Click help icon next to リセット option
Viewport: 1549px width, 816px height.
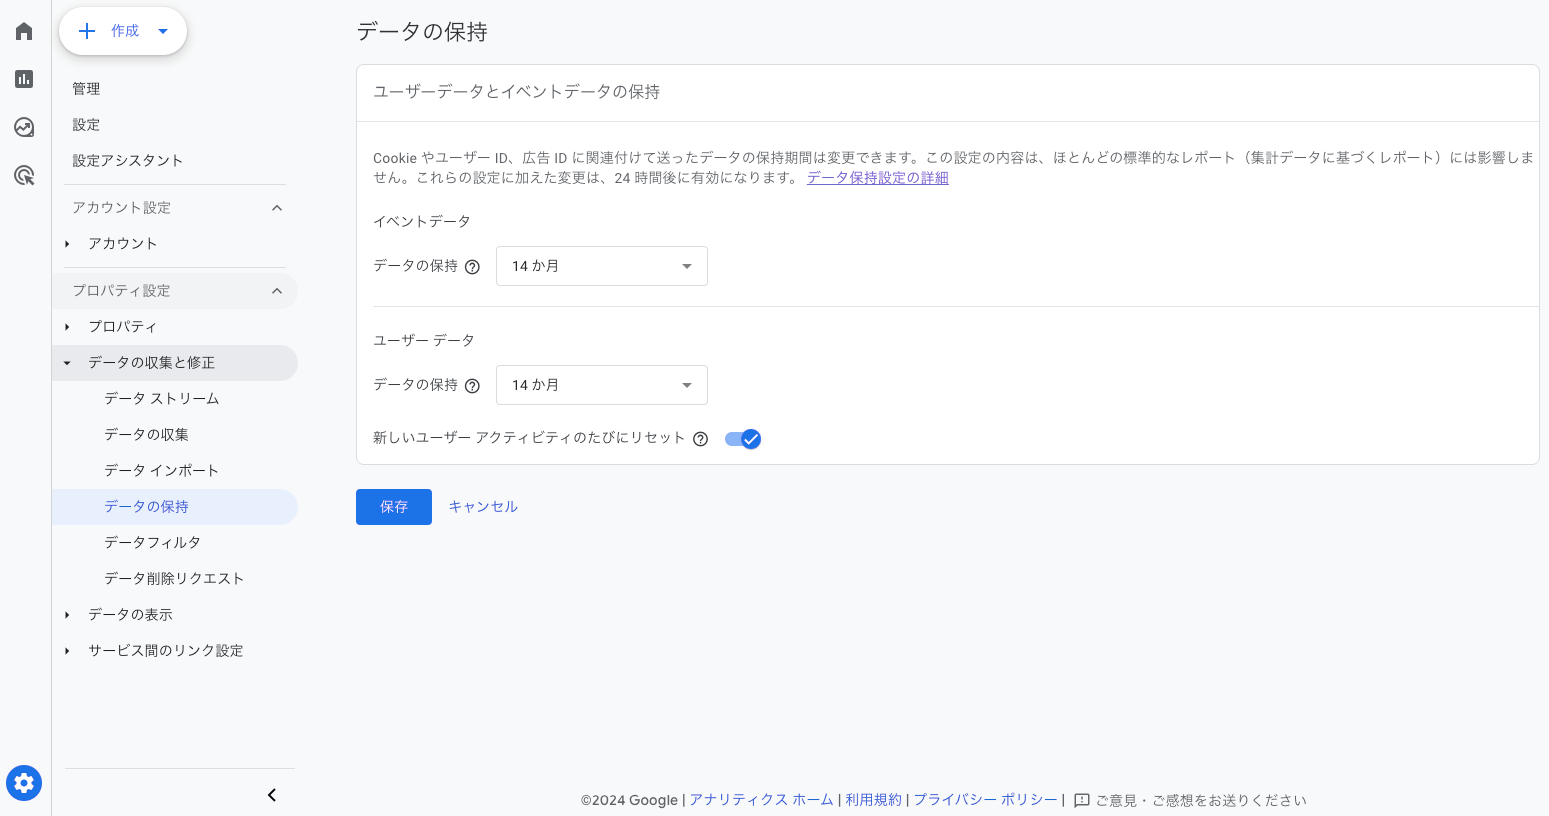[x=701, y=439]
